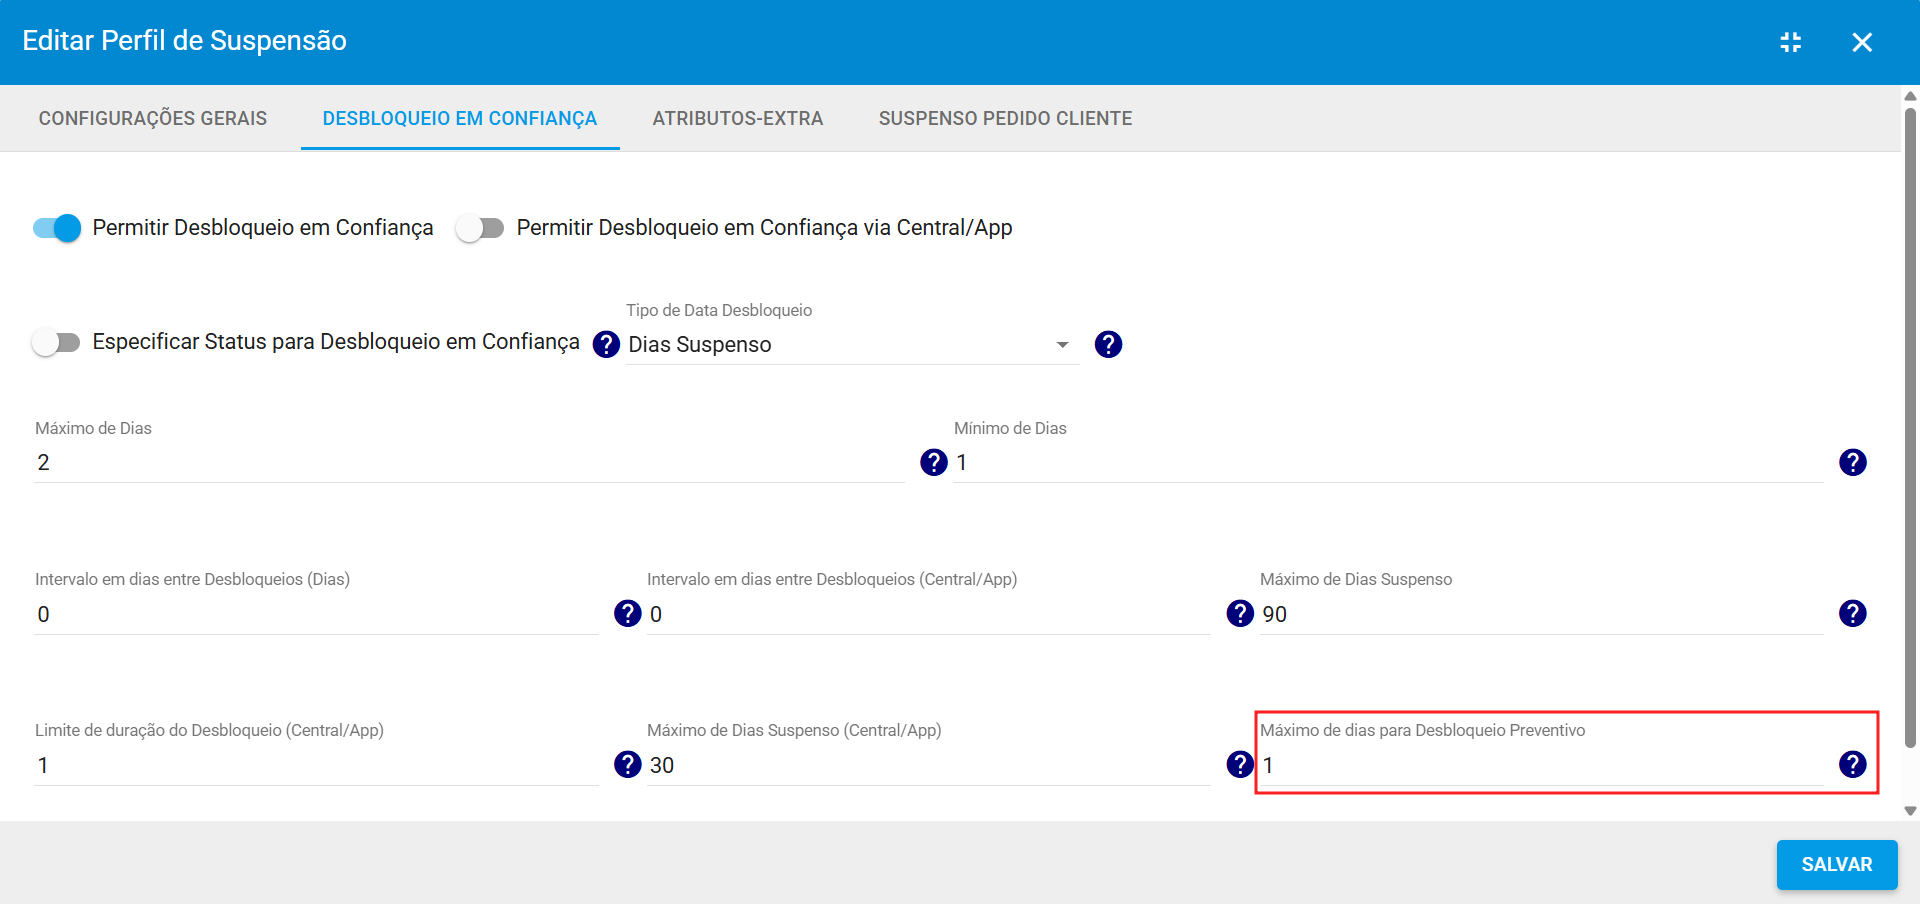Click the Dias Suspenso dropdown arrow
Image resolution: width=1920 pixels, height=904 pixels.
coord(1062,345)
